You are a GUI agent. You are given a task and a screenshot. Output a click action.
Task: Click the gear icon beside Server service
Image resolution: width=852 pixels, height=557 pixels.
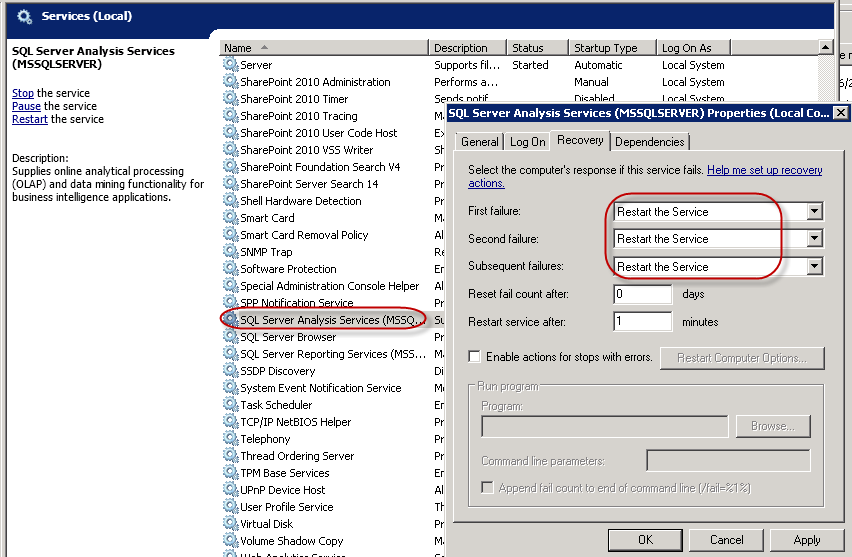tap(230, 65)
